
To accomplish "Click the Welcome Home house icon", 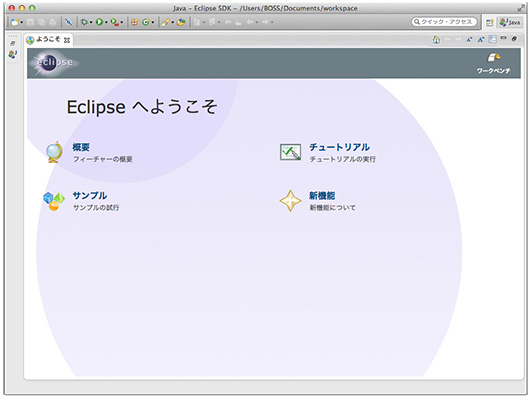I will 436,40.
